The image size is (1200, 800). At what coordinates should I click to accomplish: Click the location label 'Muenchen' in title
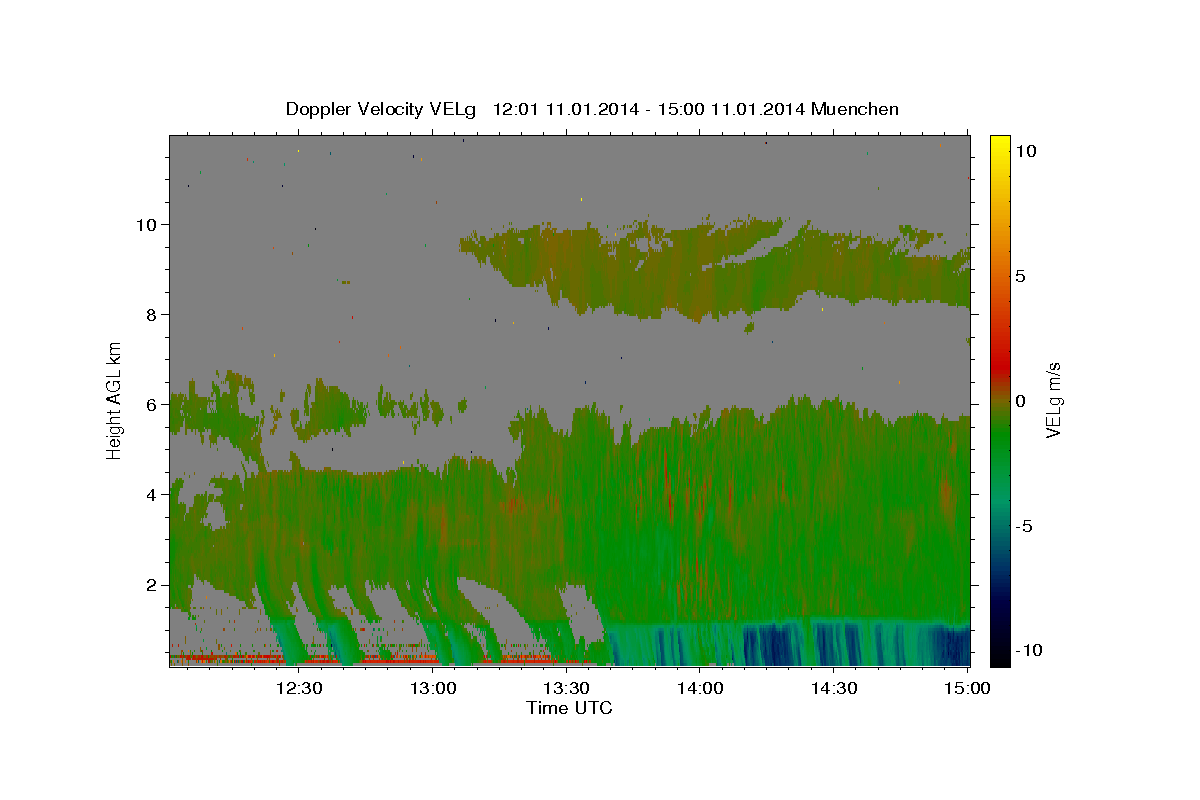click(856, 109)
